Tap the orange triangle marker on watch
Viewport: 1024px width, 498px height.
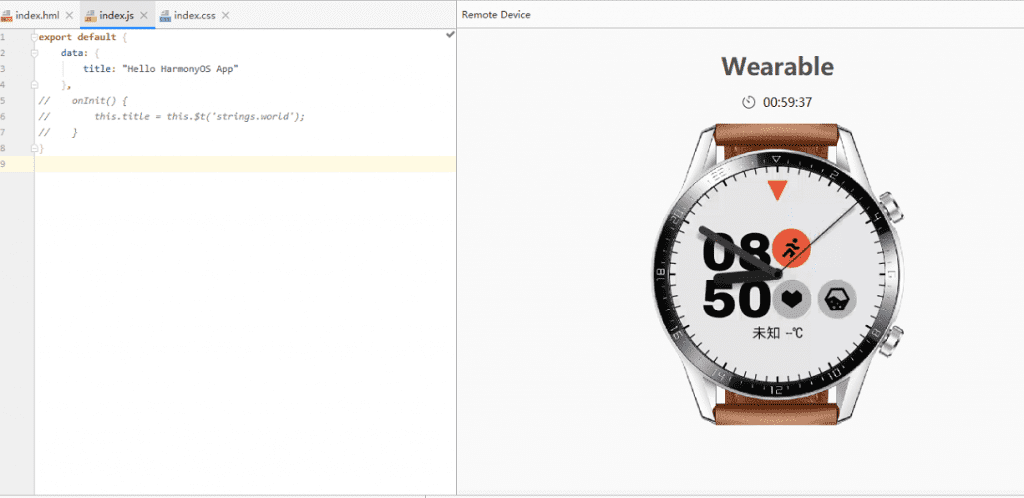click(777, 191)
